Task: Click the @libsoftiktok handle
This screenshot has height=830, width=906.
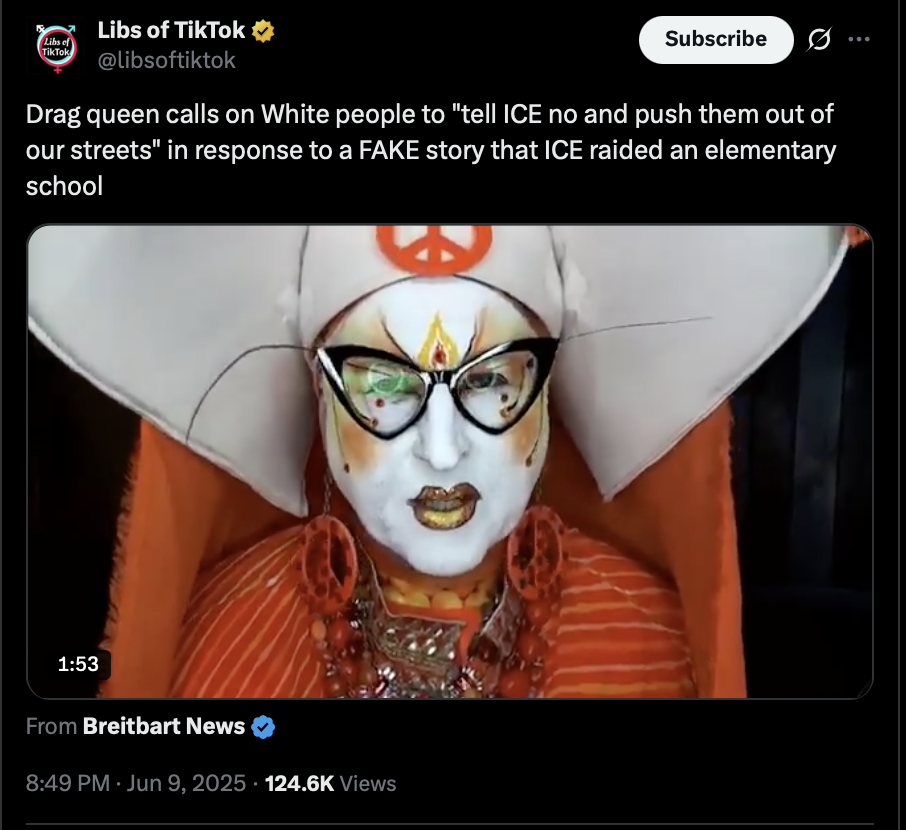Action: pos(167,60)
